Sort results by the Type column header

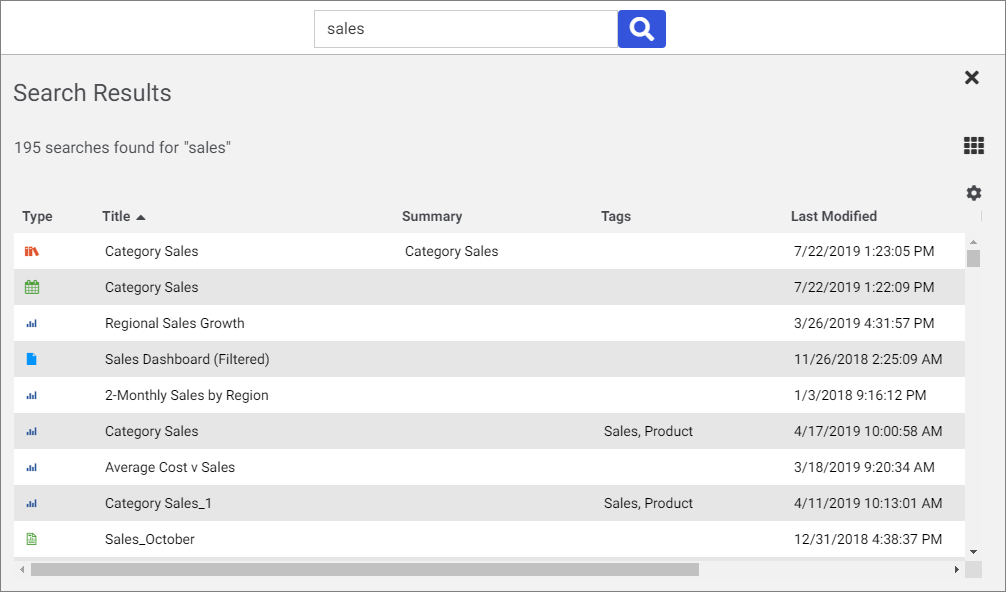point(37,216)
